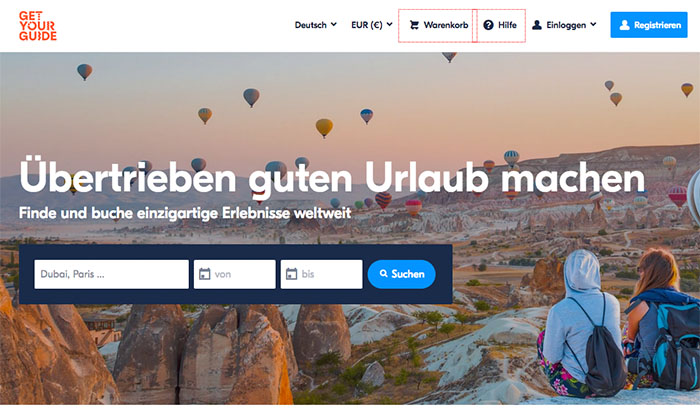Click the user icon in Registrieren button
Screen dimensions: 700x416
[625, 25]
